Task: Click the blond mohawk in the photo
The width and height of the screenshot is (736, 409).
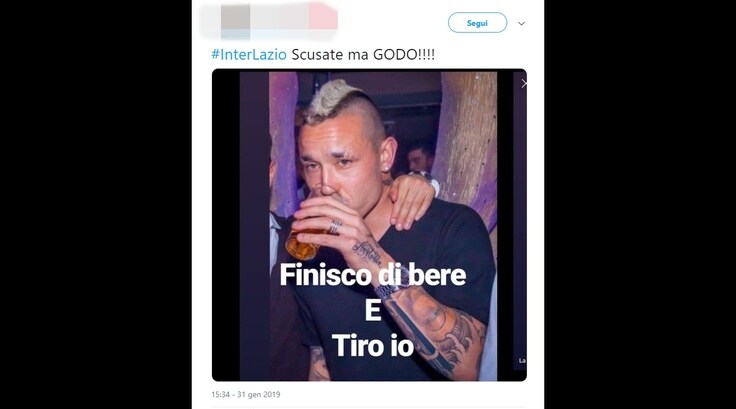Action: tap(333, 101)
